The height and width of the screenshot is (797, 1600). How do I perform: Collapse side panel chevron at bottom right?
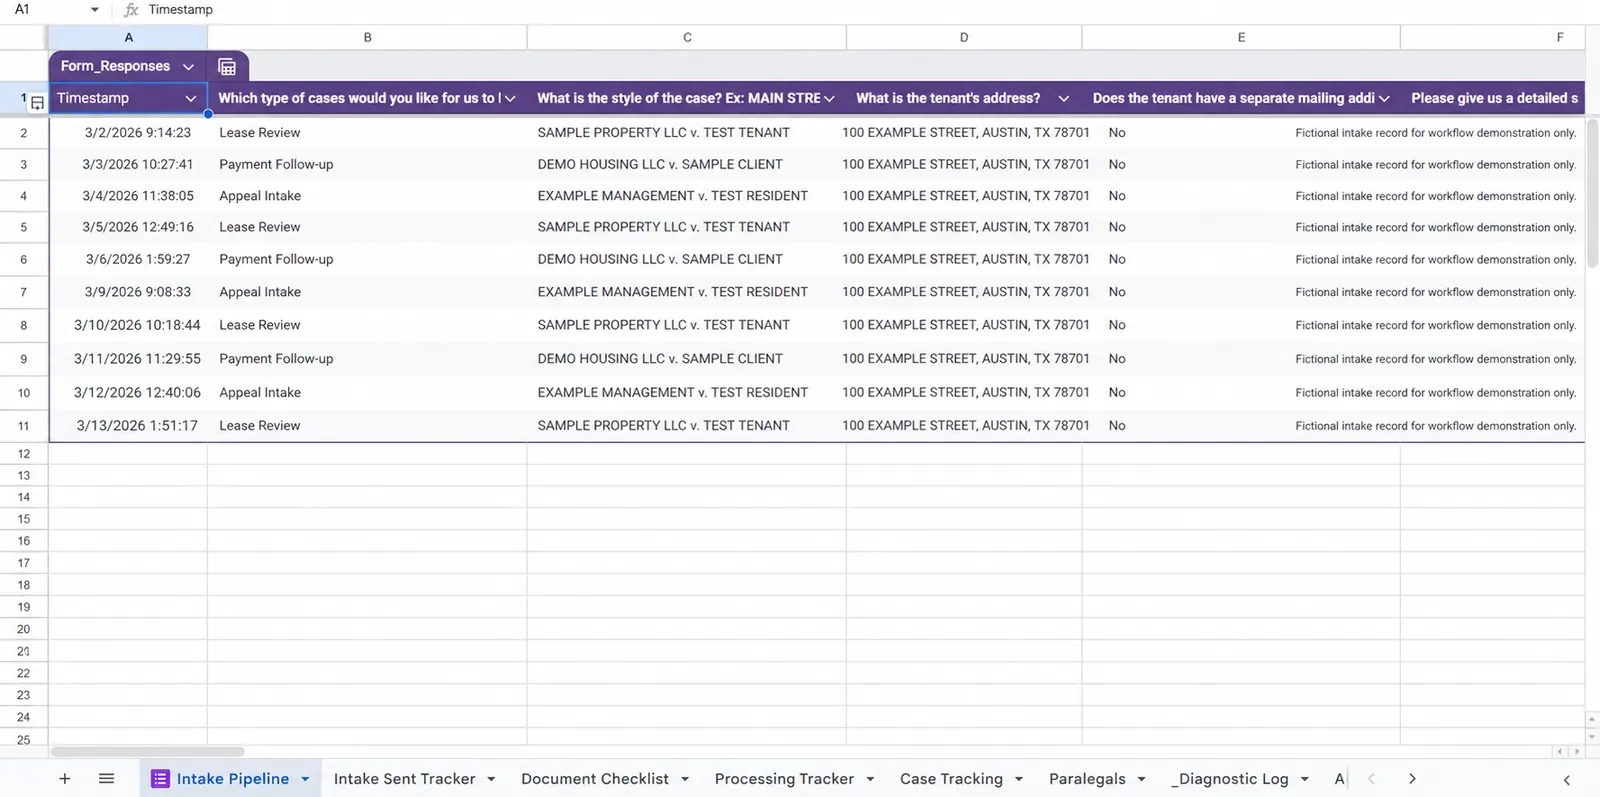[1567, 780]
